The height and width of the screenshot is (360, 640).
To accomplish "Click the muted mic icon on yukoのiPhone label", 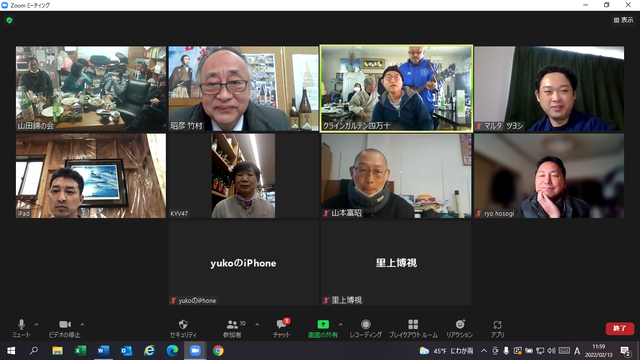I will [173, 300].
